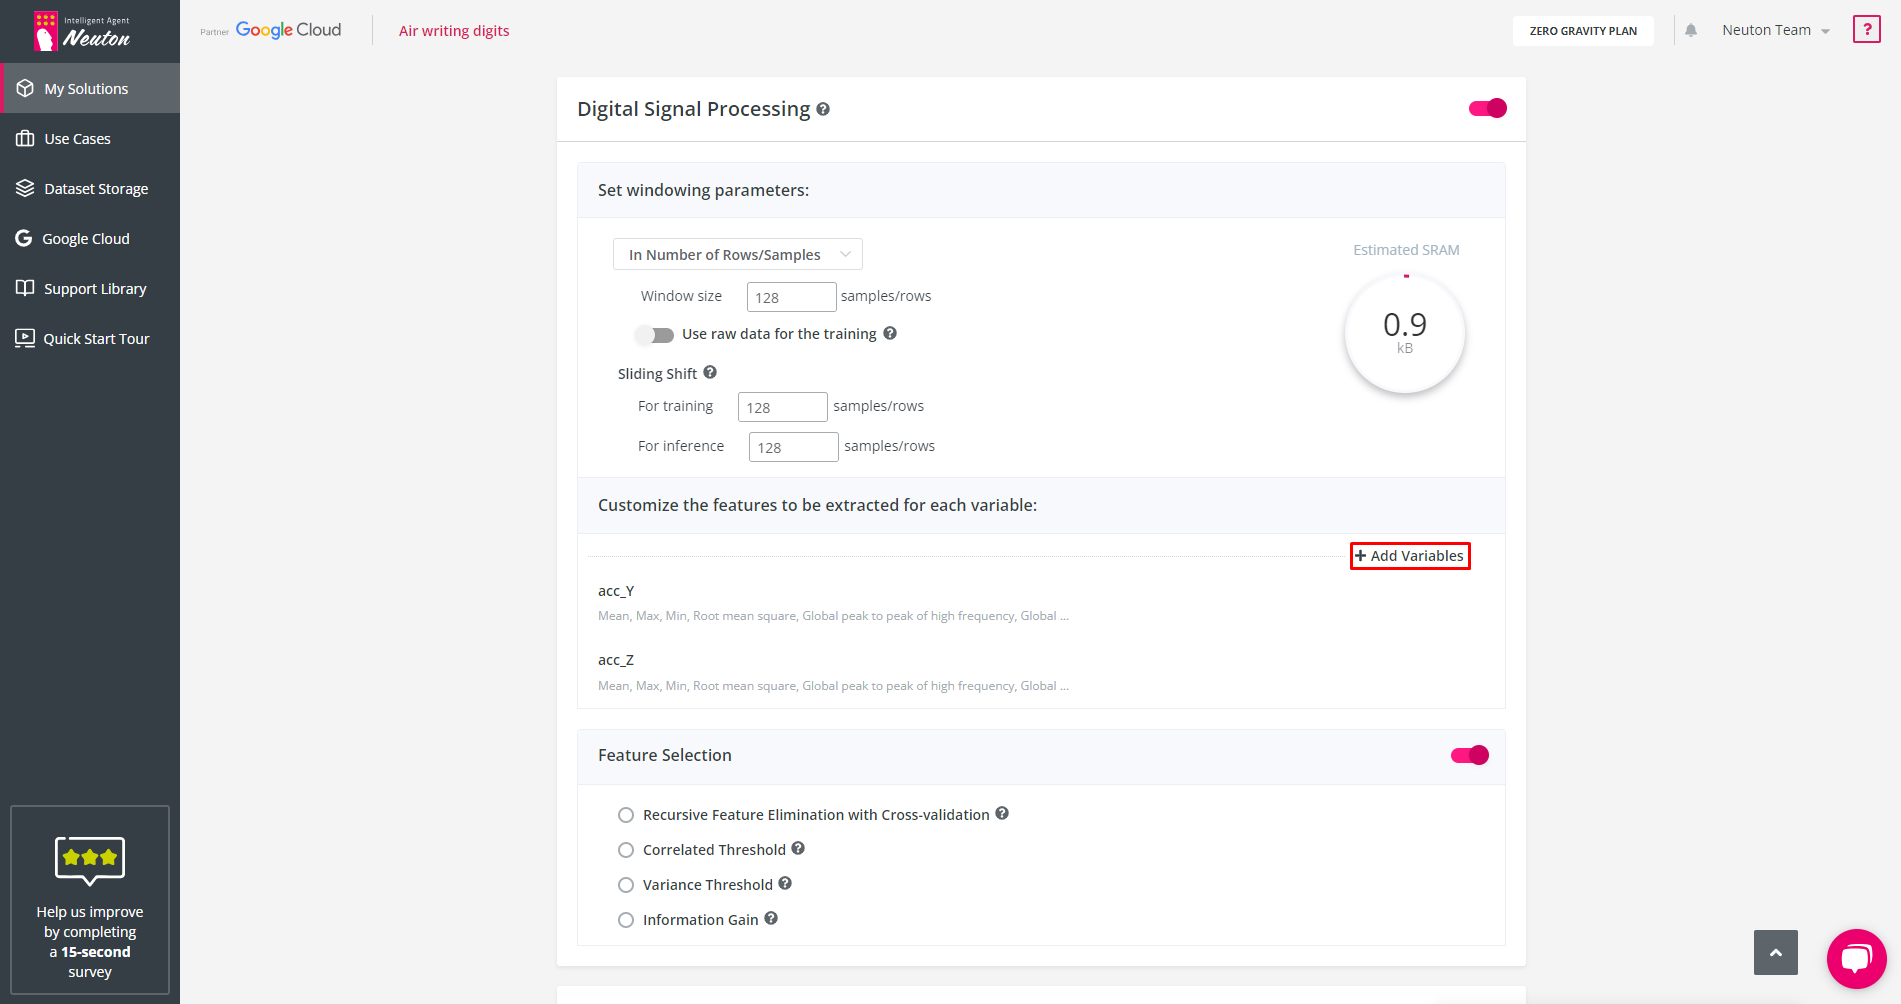
Task: Open the Air writing digits solution link
Action: click(454, 31)
